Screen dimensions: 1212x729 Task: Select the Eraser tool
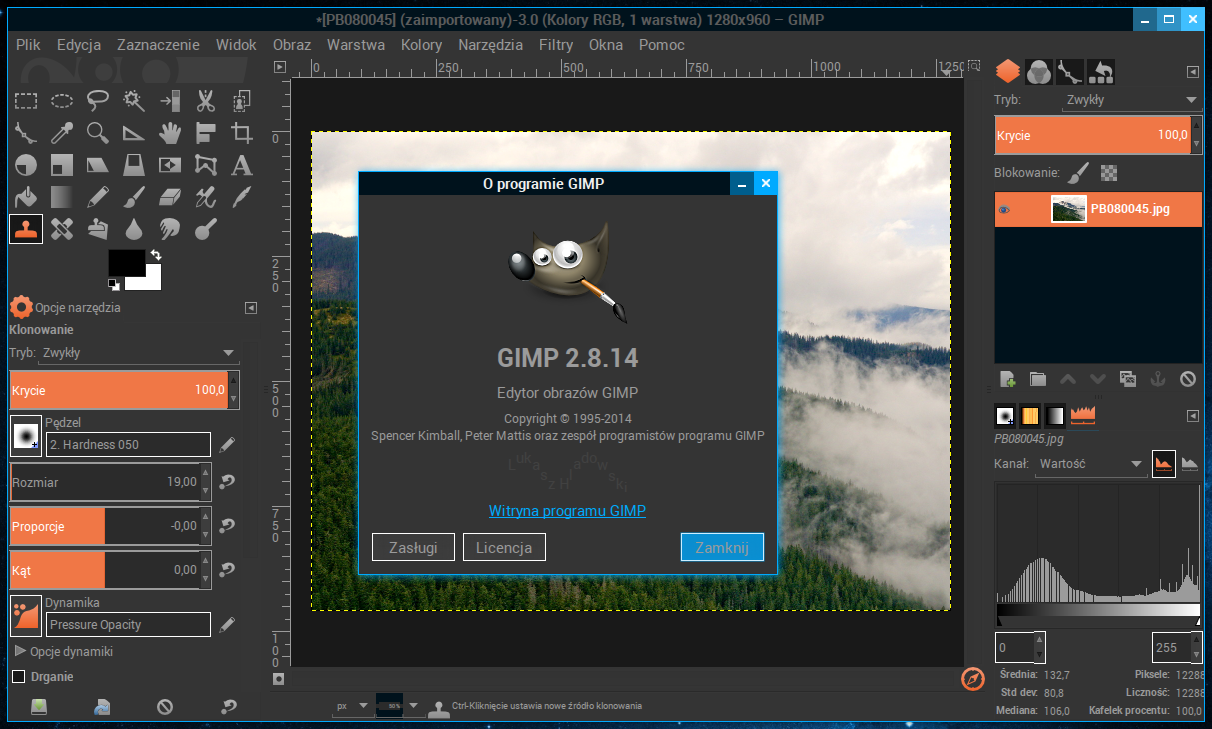[170, 197]
